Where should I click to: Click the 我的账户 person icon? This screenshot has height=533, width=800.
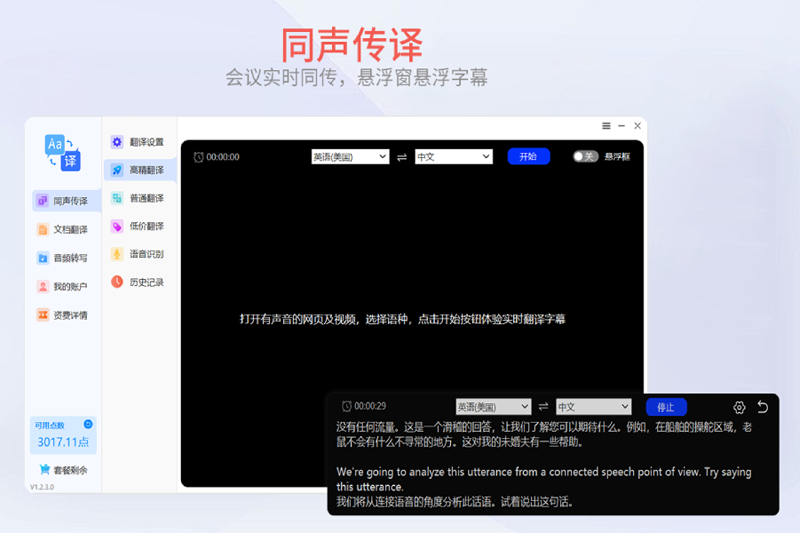43,287
